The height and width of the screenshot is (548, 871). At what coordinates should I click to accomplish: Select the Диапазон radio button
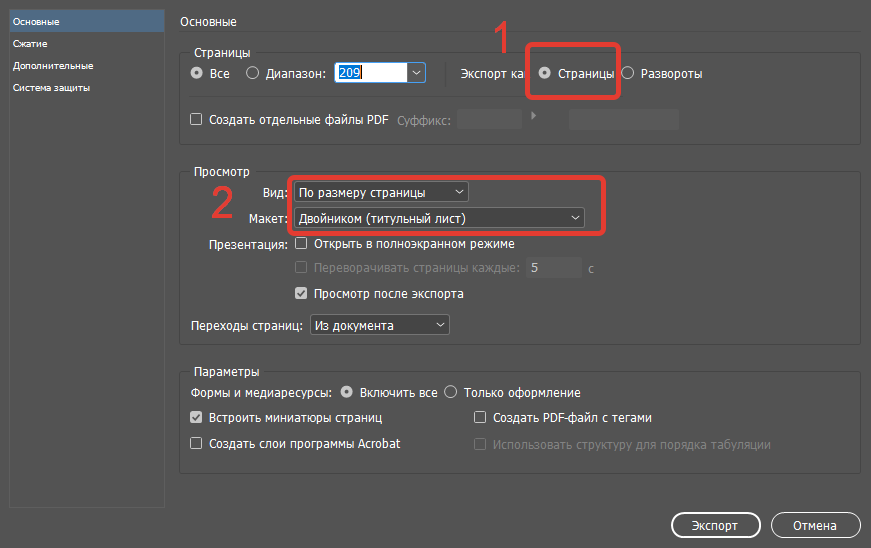coord(253,73)
